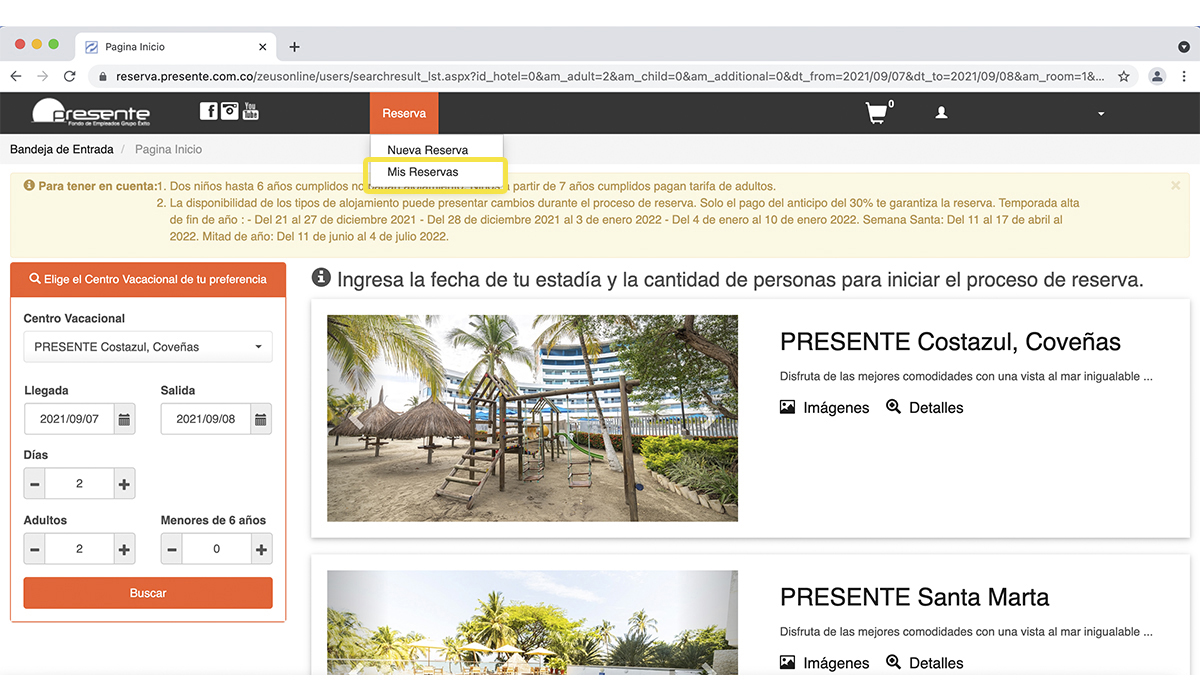This screenshot has height=700, width=1200.
Task: Open the Instagram social icon
Action: 230,111
